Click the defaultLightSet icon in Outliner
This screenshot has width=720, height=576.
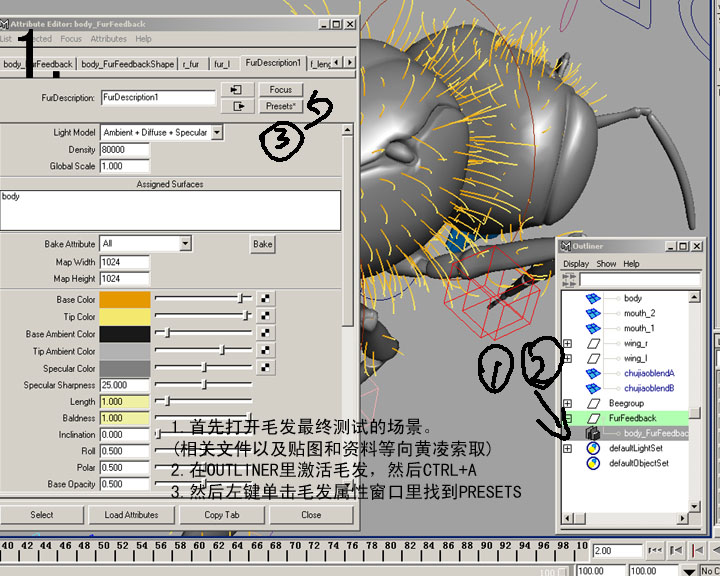[593, 448]
